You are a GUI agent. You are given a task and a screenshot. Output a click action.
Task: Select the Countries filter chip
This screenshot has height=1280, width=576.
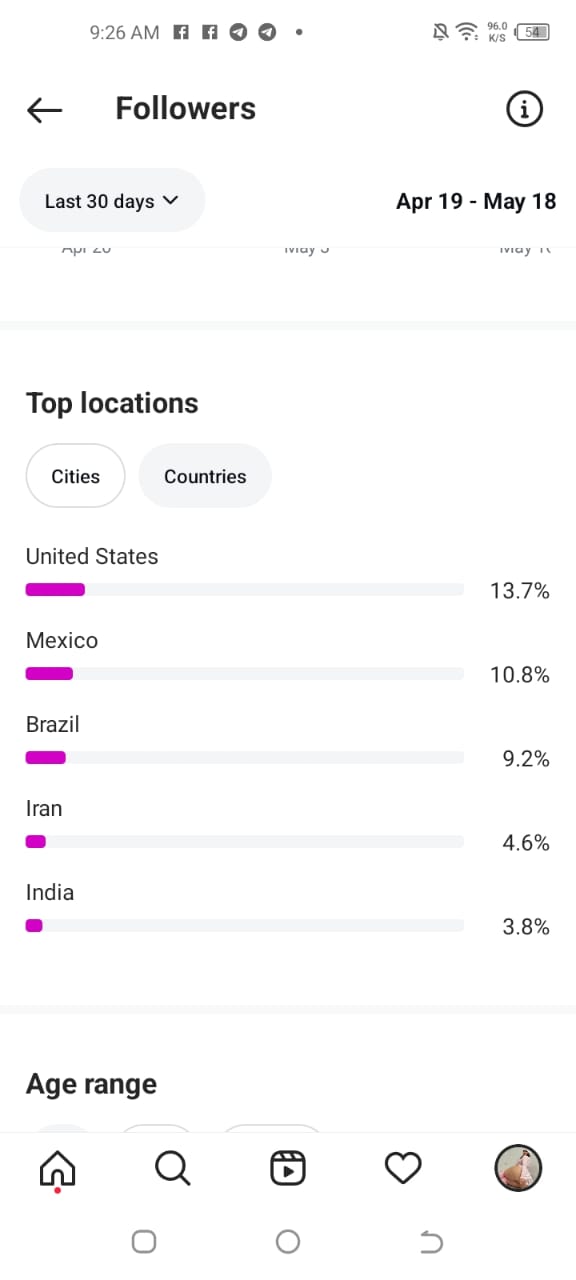pos(205,476)
